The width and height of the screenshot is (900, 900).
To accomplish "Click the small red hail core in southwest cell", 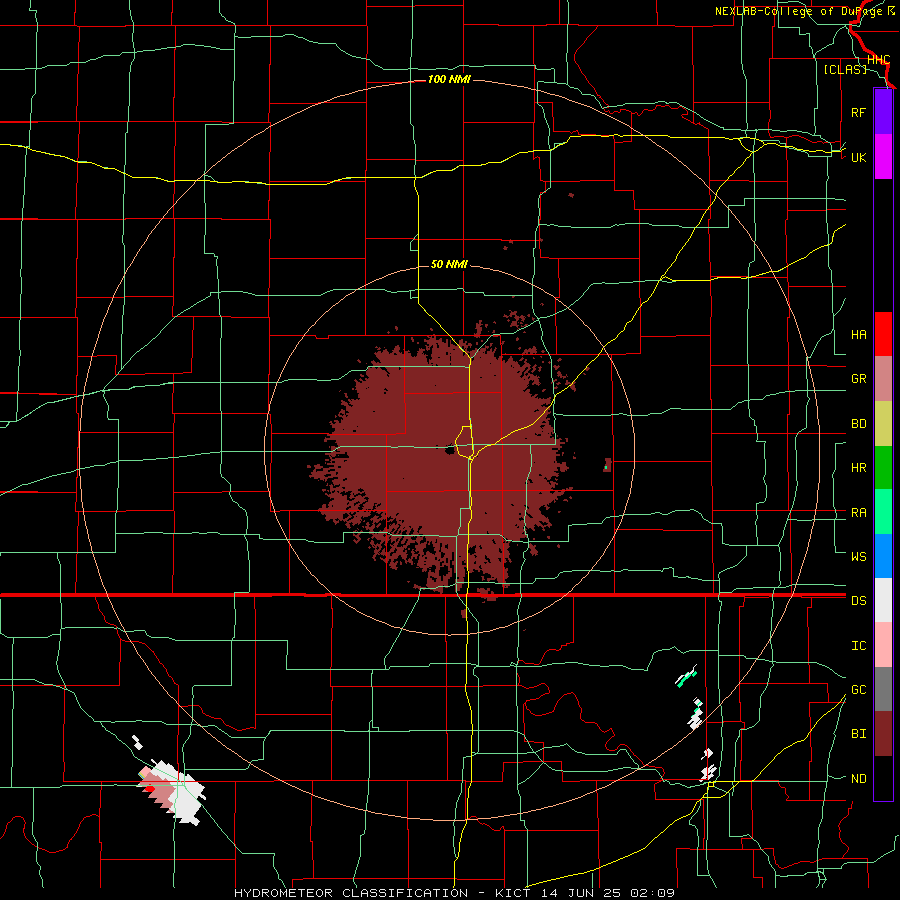I will coord(149,789).
